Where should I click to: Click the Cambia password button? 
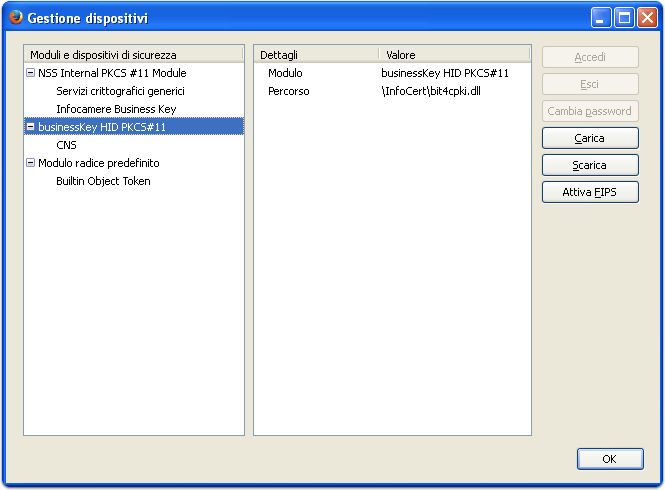point(590,111)
